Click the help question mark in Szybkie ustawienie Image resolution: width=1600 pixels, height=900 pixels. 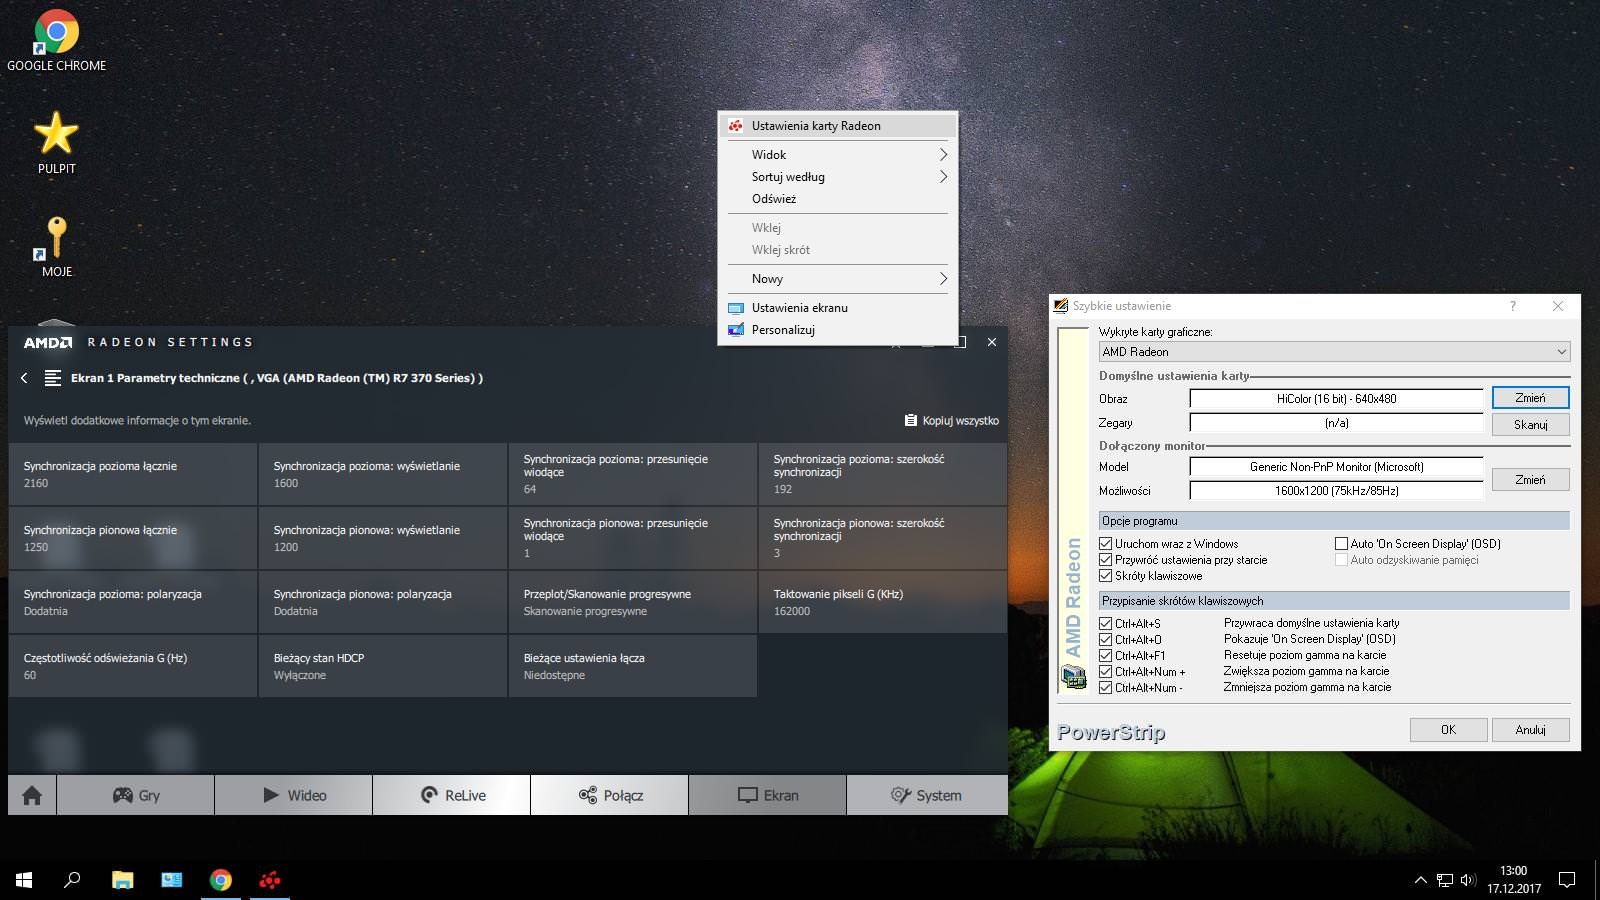point(1512,306)
